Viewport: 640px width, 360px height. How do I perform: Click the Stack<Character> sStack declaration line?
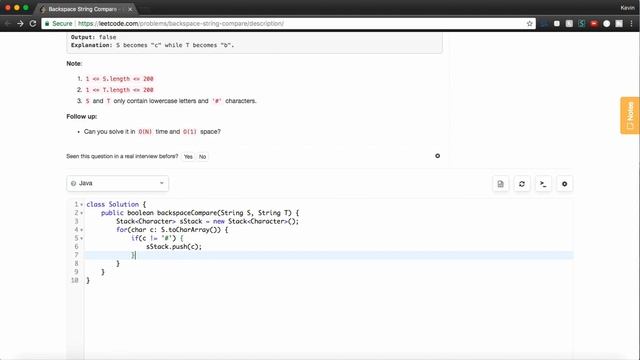tap(207, 221)
